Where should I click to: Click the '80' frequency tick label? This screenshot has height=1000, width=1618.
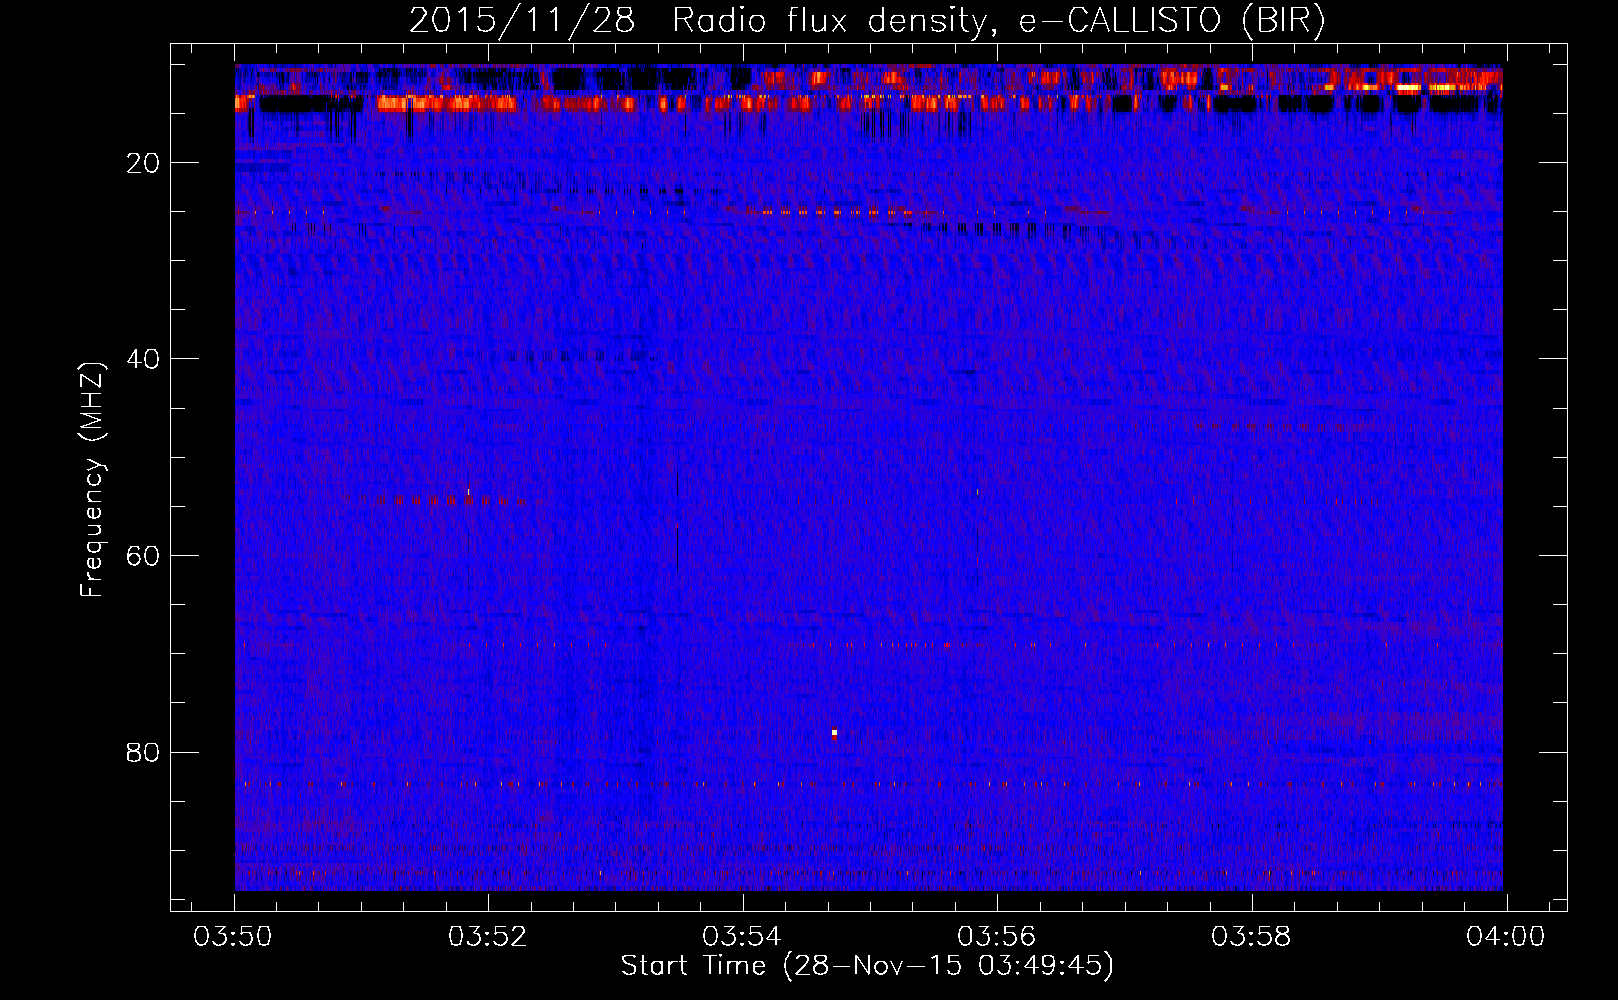143,752
